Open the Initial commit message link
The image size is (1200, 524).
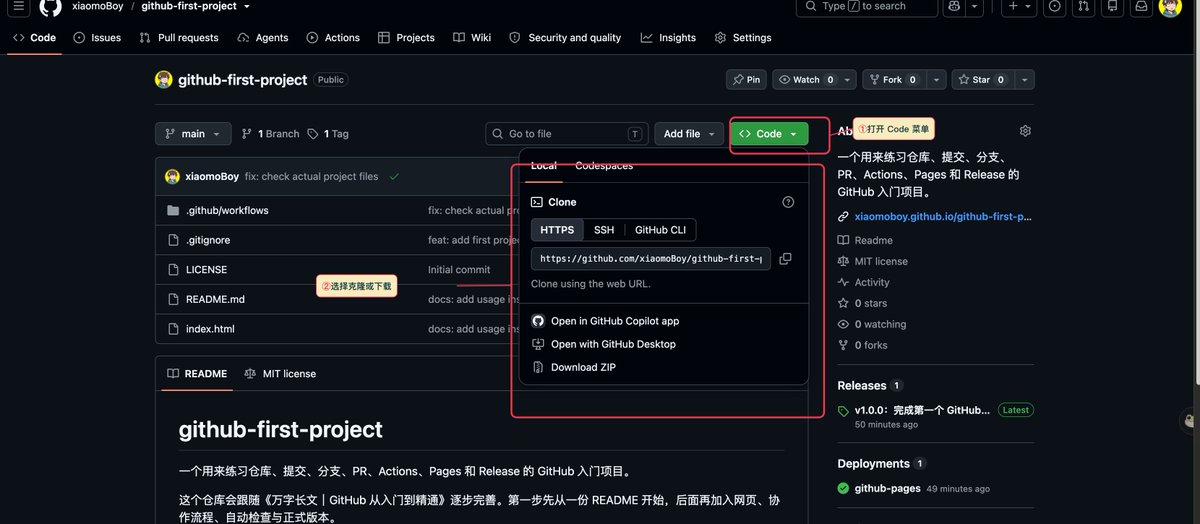click(x=459, y=270)
